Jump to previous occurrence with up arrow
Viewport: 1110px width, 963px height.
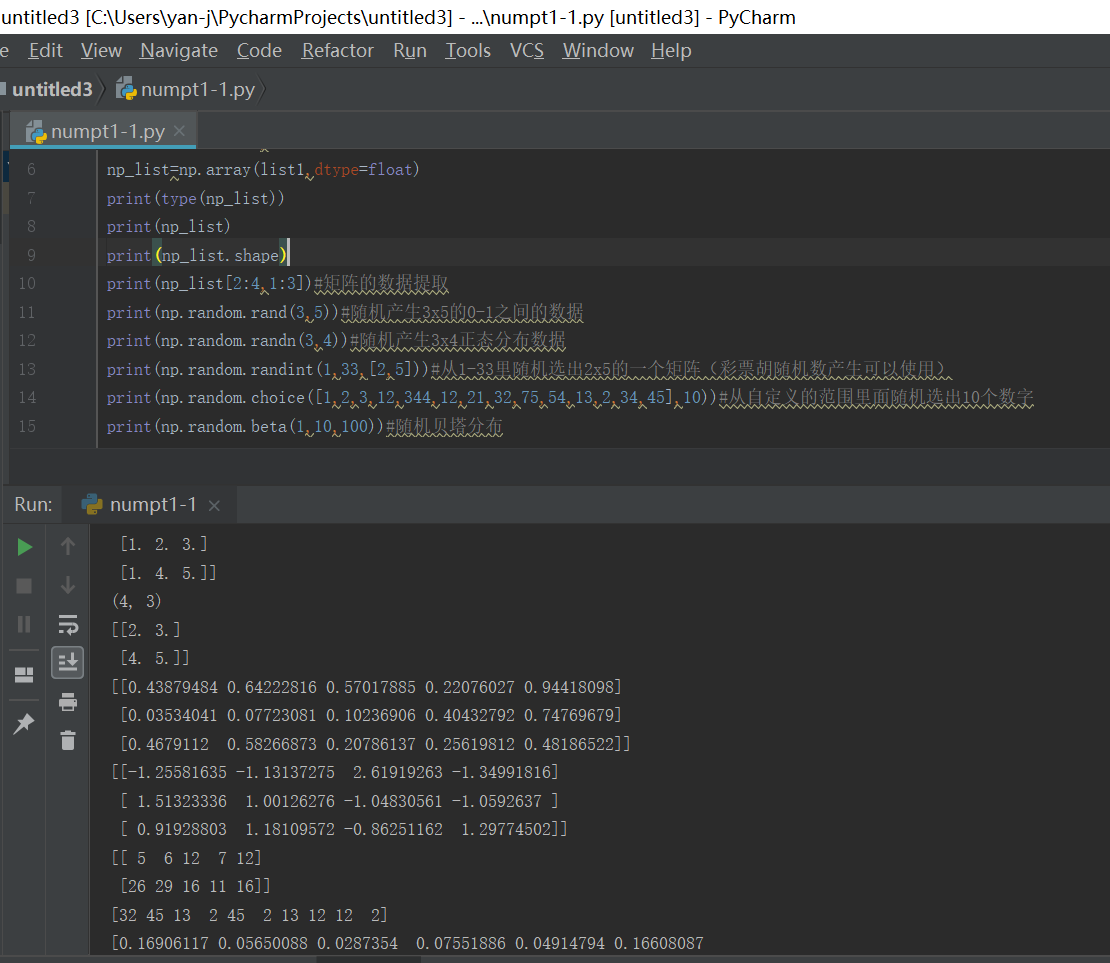(x=67, y=546)
